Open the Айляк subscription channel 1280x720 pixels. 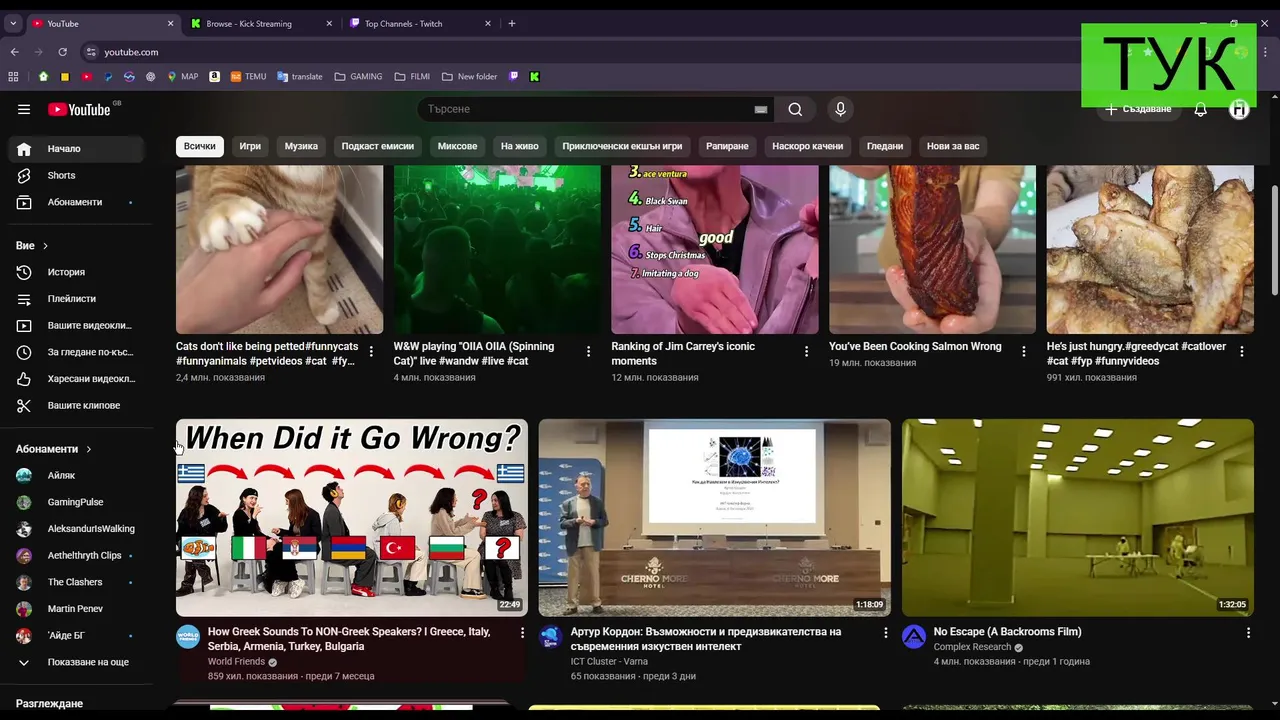pyautogui.click(x=76, y=475)
